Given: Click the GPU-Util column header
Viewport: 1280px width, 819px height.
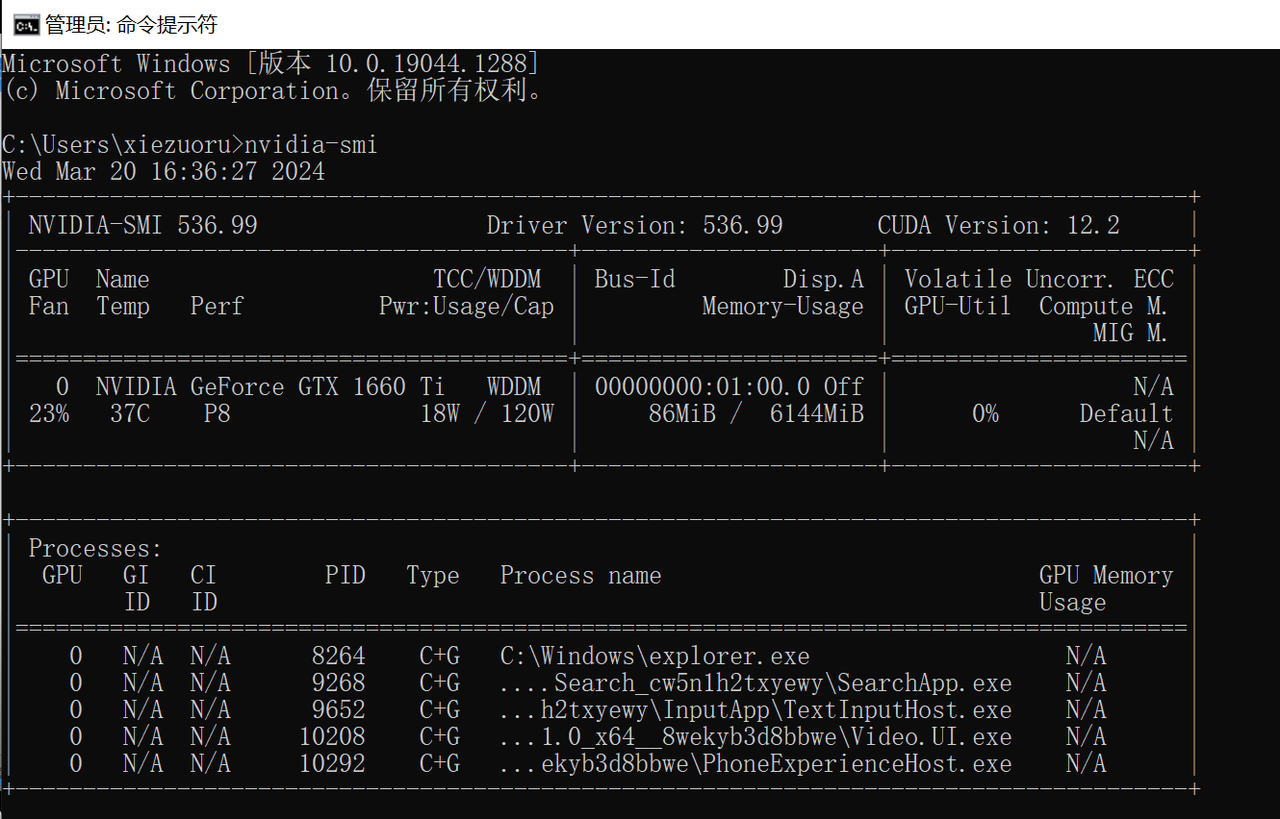Looking at the screenshot, I should coord(958,306).
